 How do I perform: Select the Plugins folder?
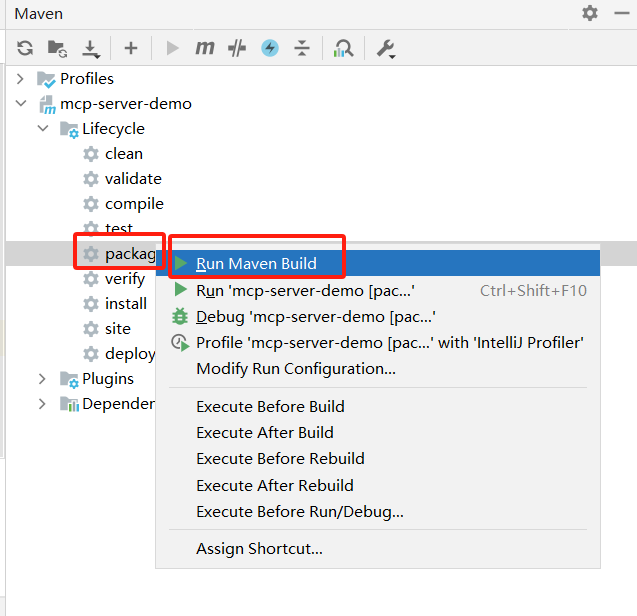tap(108, 379)
